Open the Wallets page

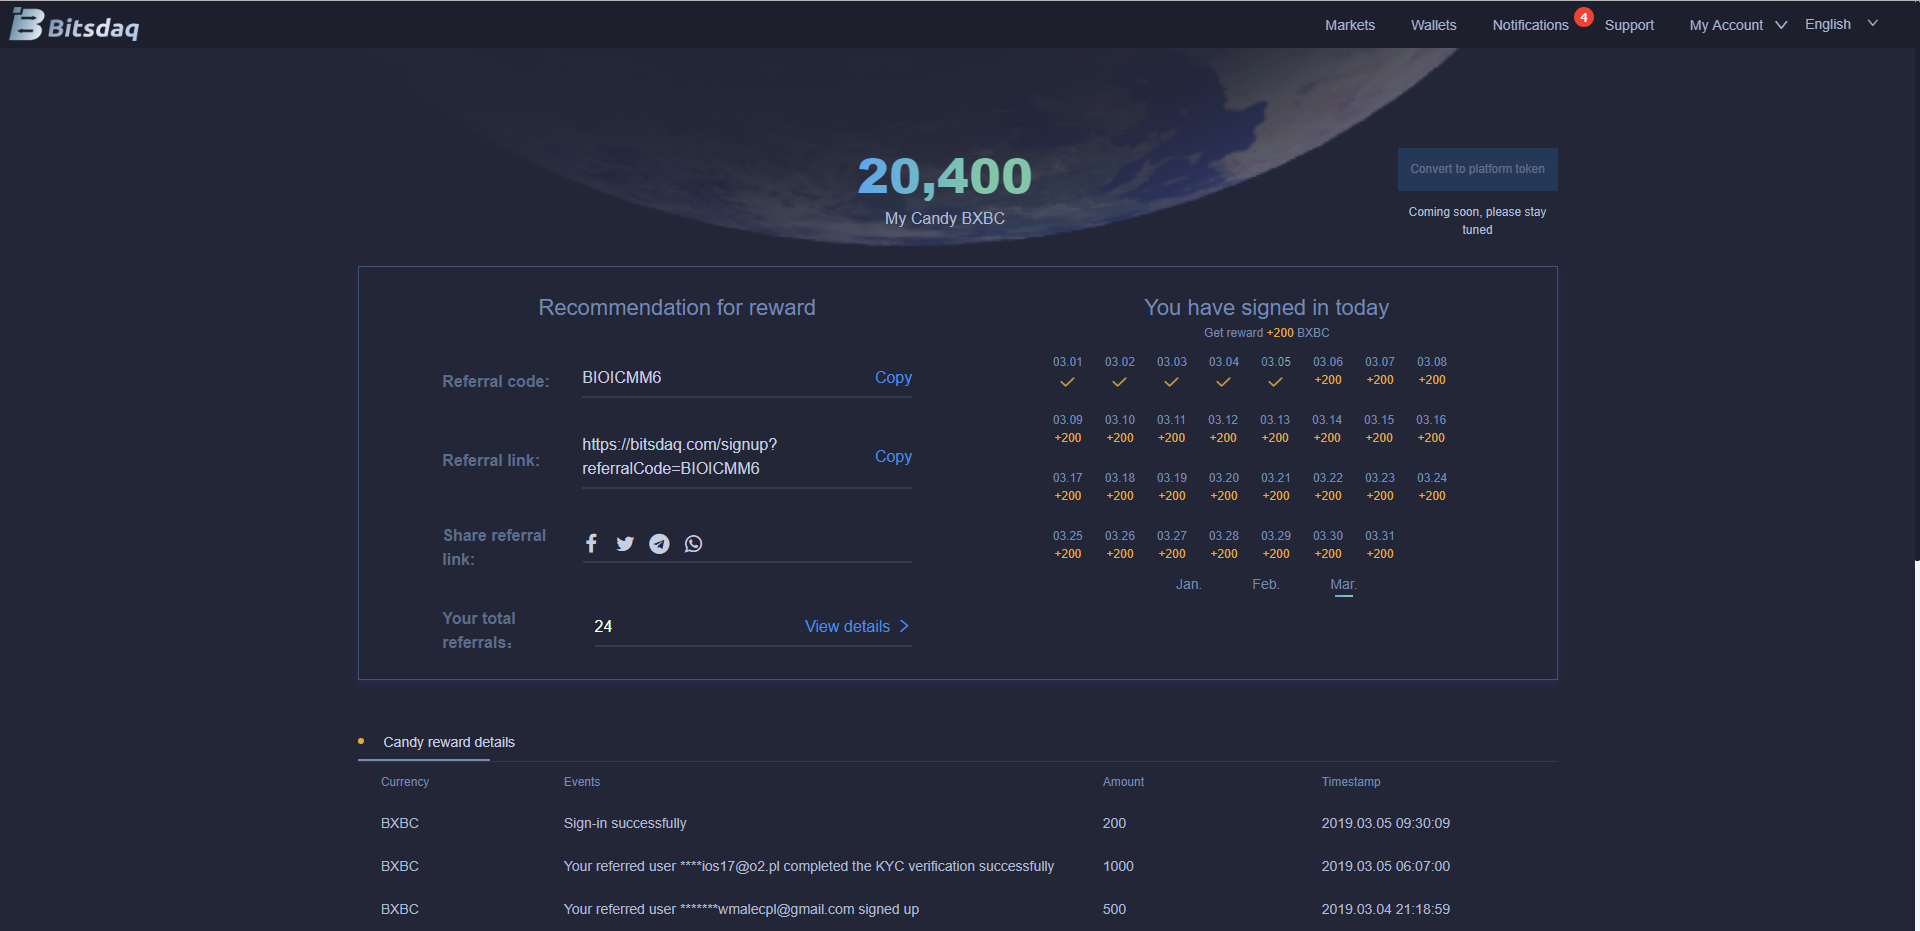click(x=1433, y=25)
